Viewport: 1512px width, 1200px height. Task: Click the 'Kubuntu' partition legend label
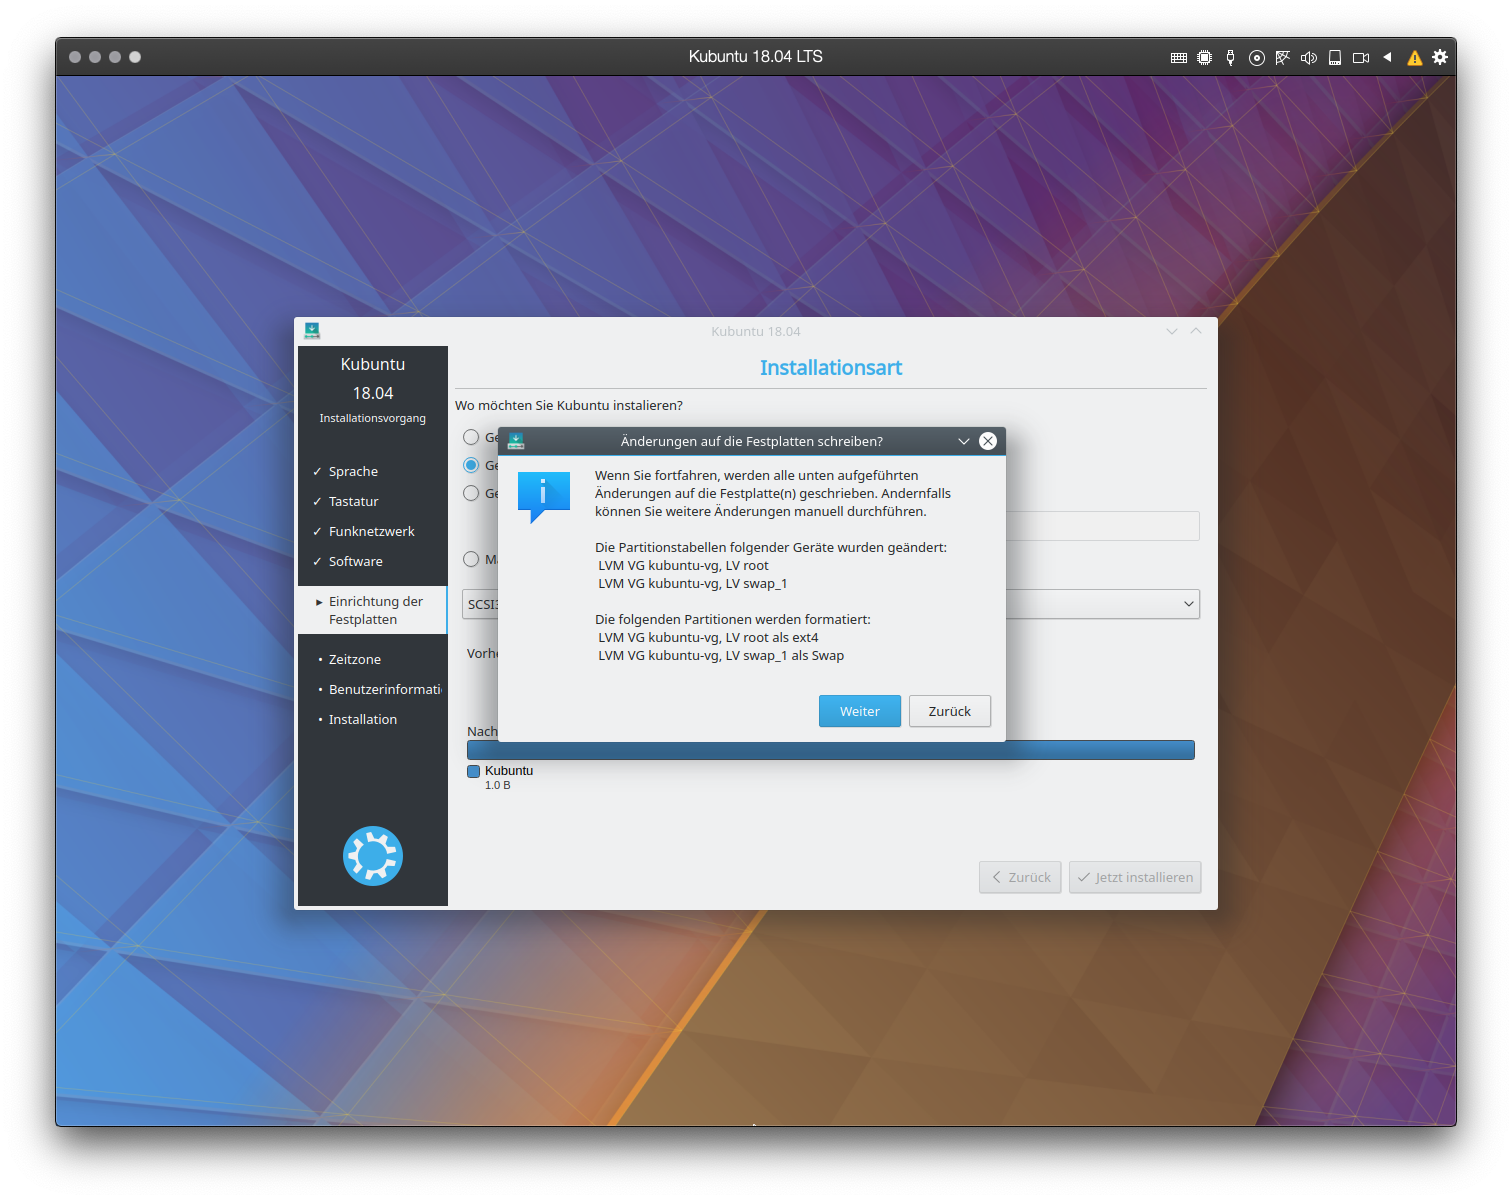[x=509, y=771]
